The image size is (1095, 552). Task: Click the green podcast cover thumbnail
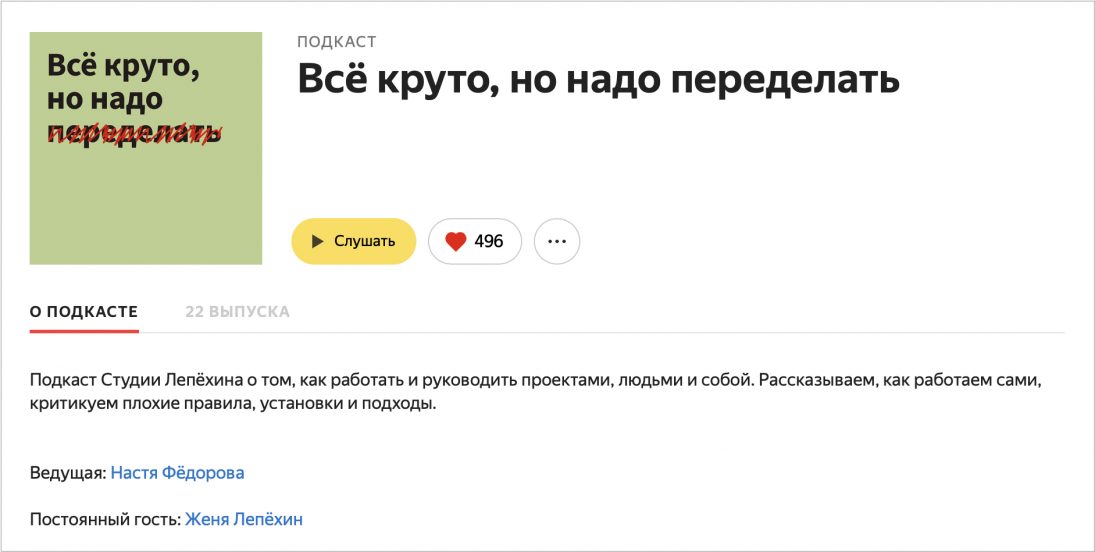[146, 200]
